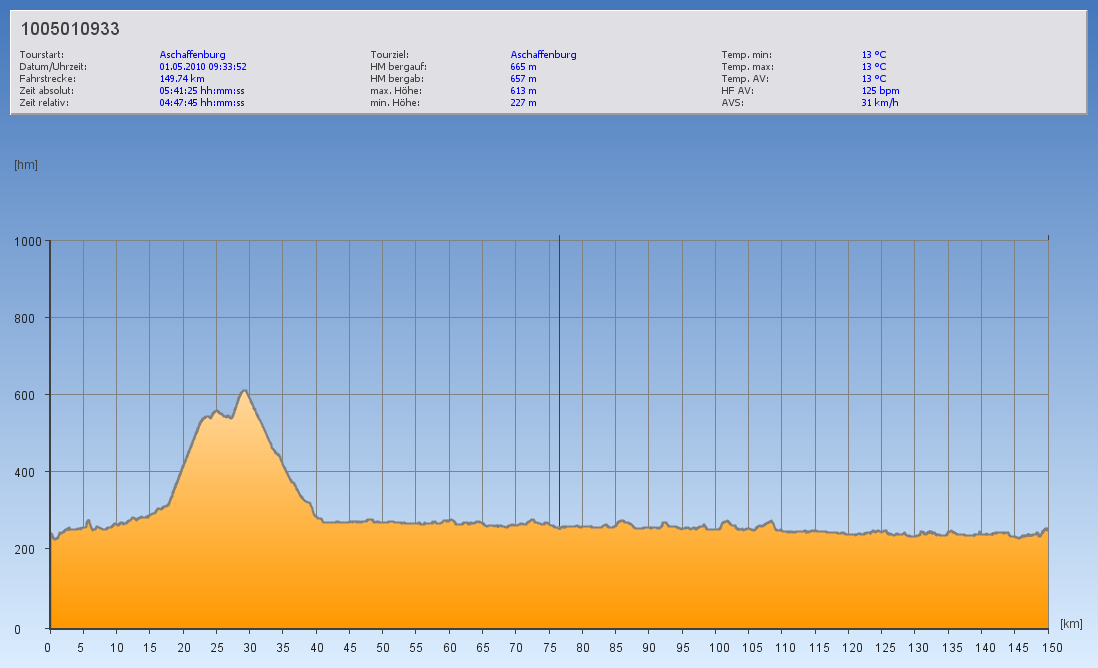
Task: Click the HF AV value 125 bpm
Action: [880, 90]
